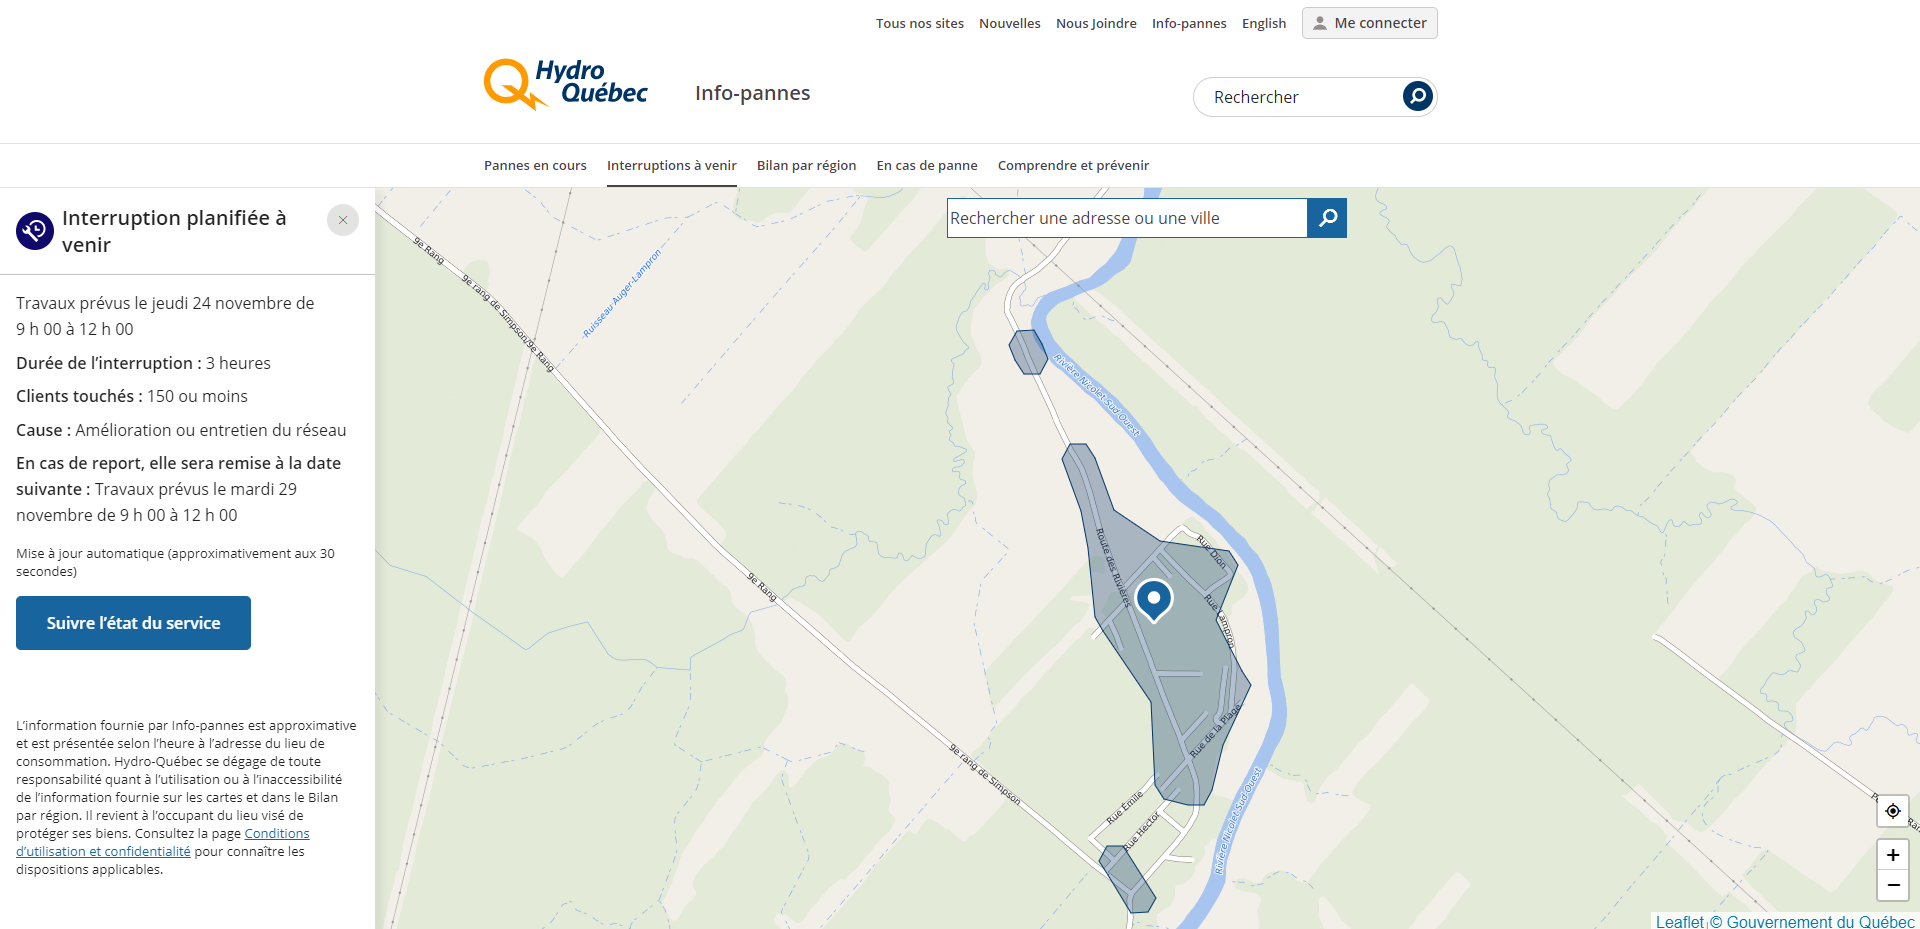
Task: Open the En cas de panne menu
Action: point(926,166)
